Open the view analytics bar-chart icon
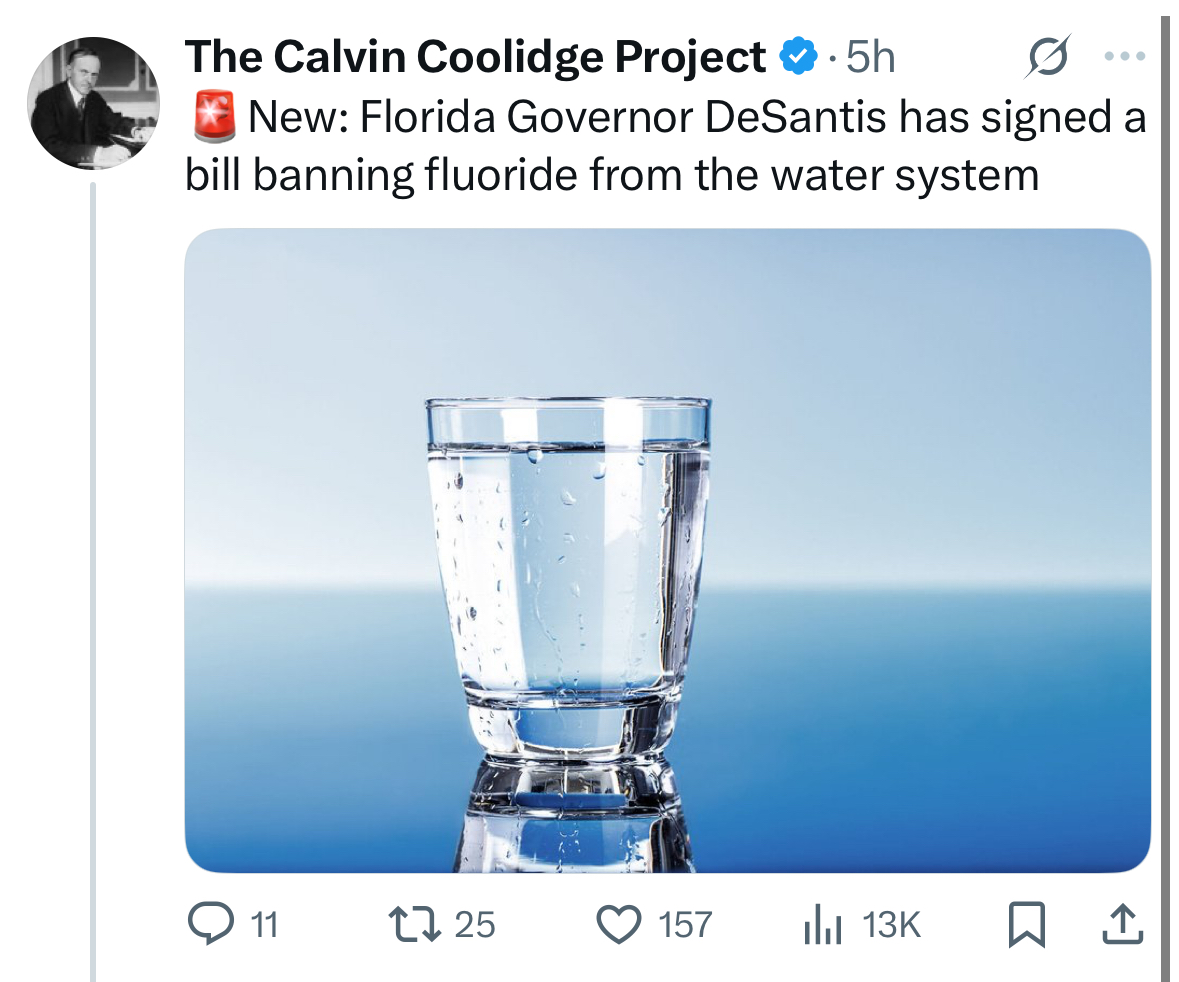 tap(822, 926)
